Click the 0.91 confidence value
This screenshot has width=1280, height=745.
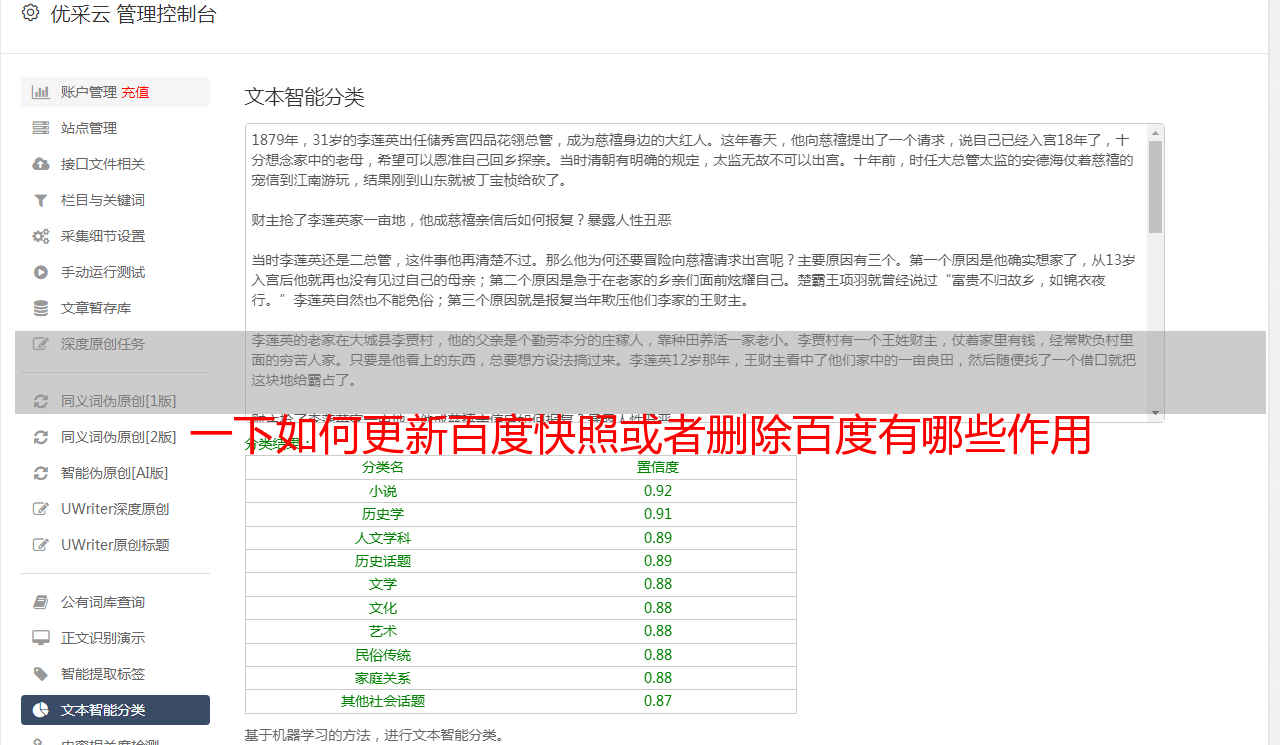point(658,514)
